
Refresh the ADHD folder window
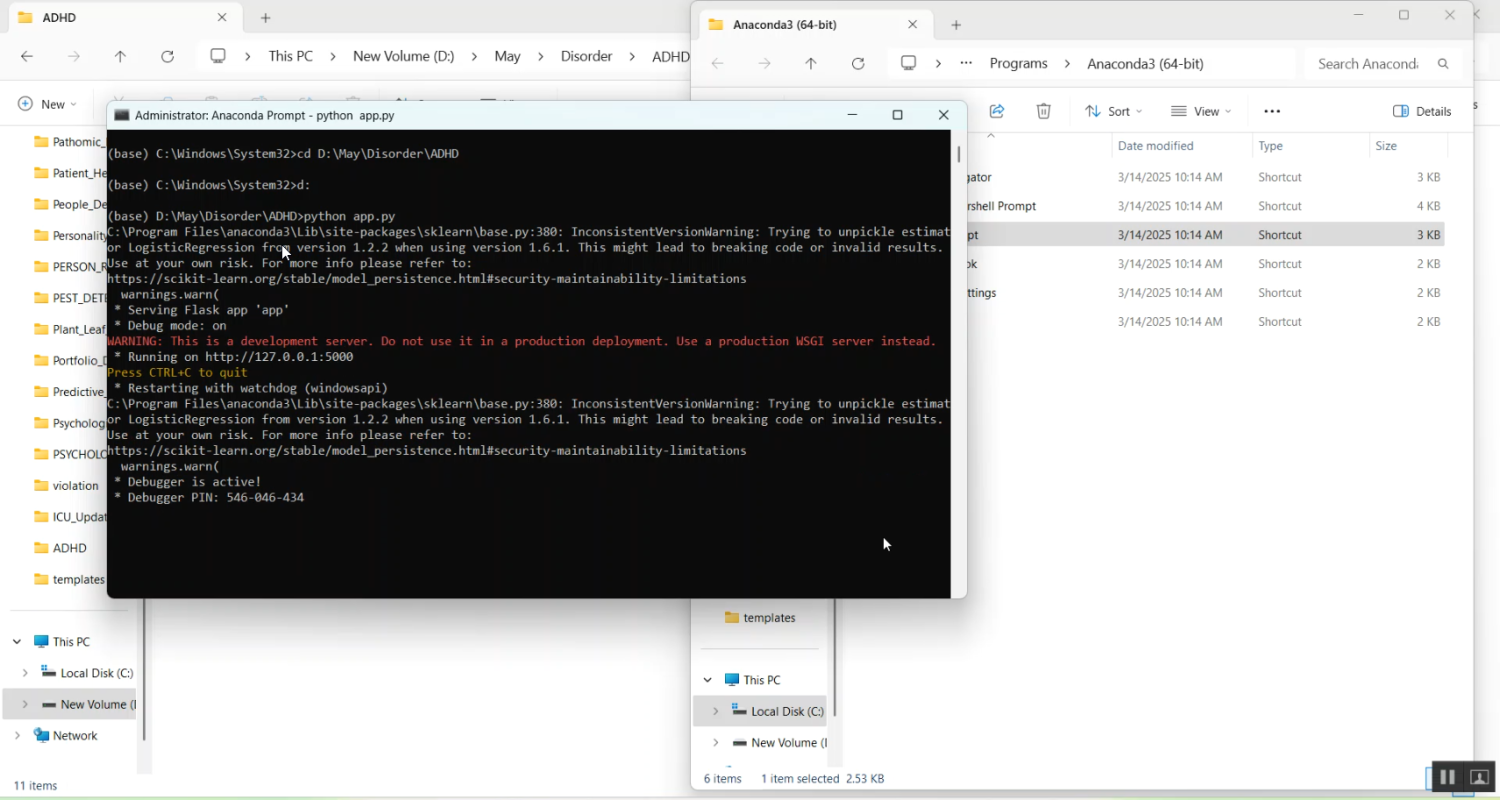coord(167,57)
